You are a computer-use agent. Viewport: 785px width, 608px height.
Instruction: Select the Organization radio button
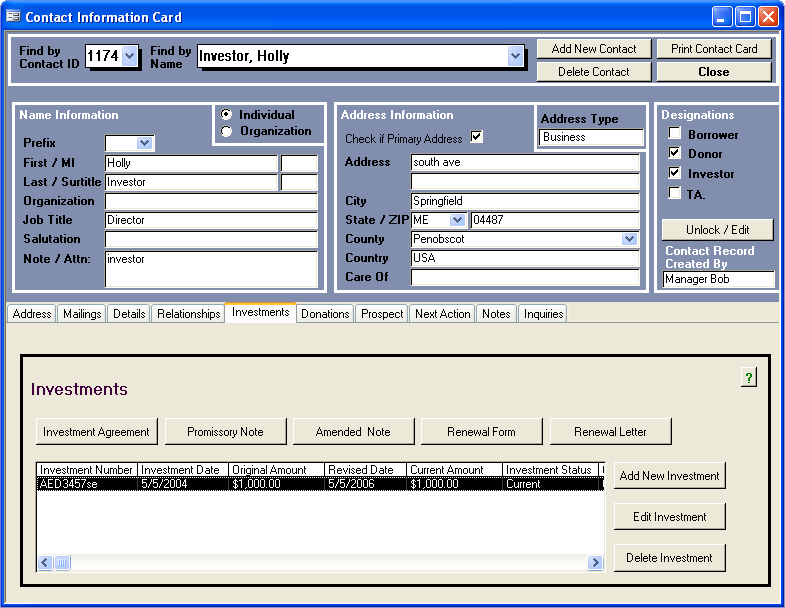[x=227, y=131]
